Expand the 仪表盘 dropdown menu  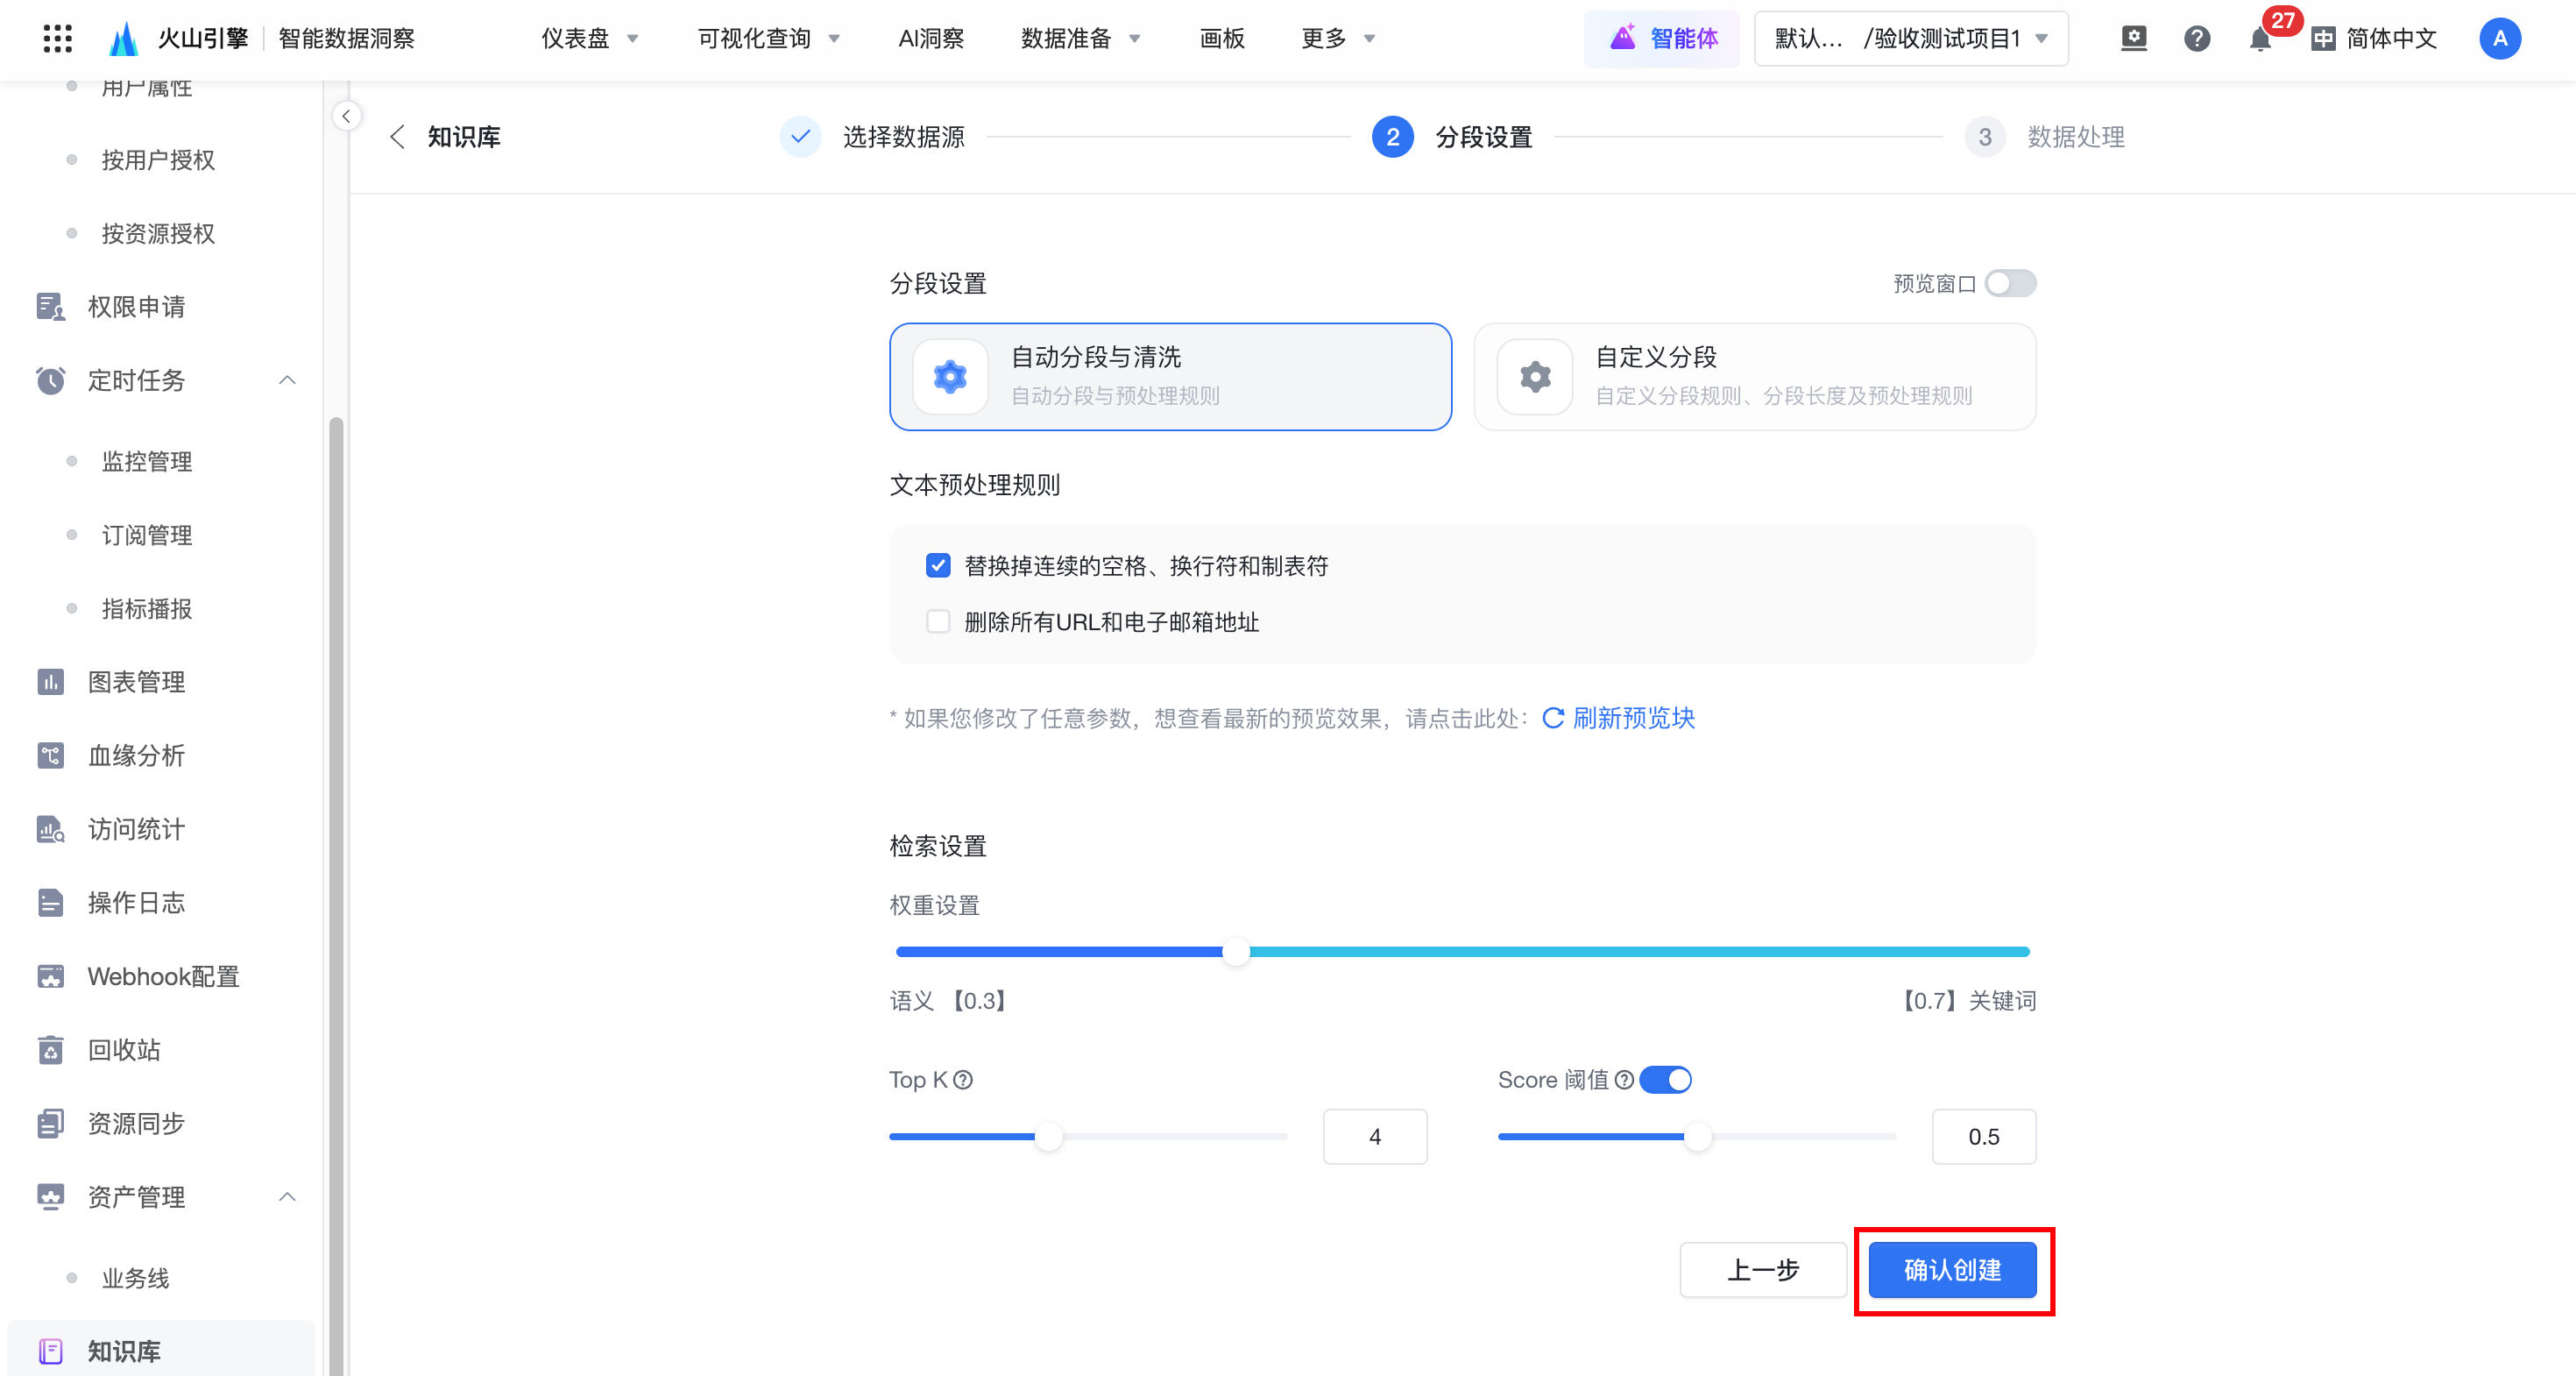[589, 39]
